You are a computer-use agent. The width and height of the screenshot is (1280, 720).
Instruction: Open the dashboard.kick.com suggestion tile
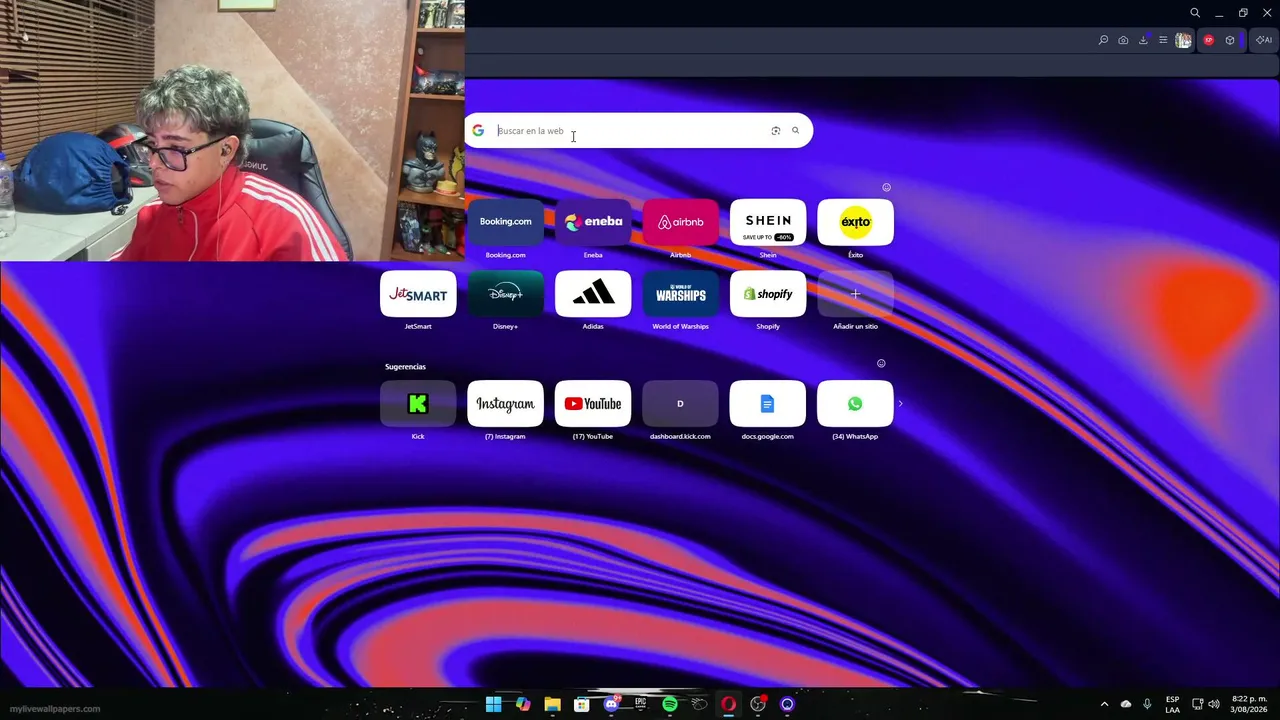pos(680,404)
